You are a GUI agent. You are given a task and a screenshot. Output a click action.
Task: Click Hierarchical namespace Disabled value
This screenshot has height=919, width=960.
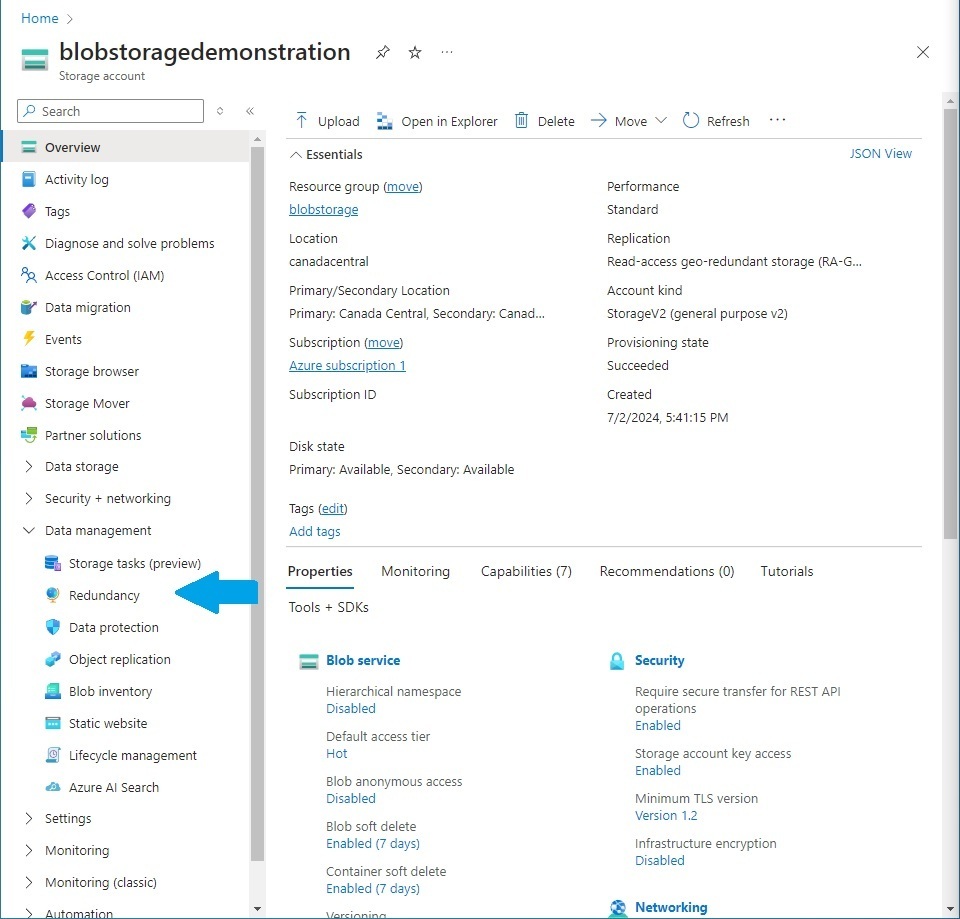[351, 708]
